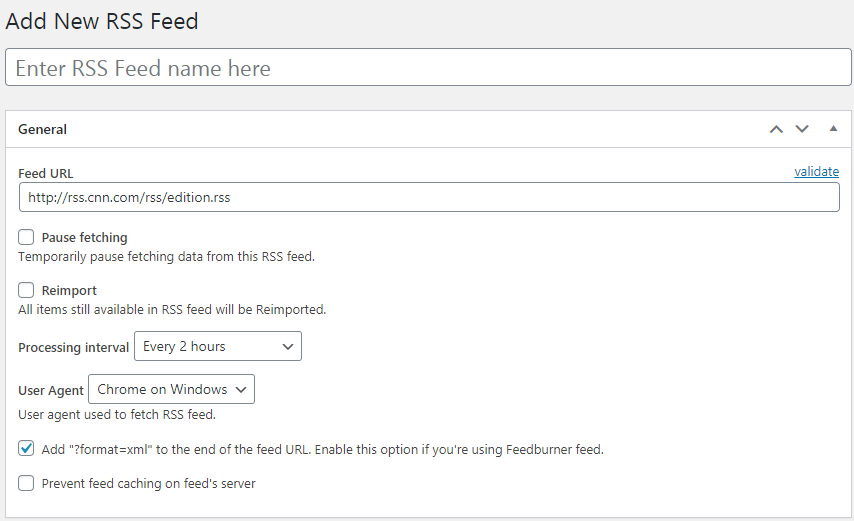Collapse the General panel using triangle toggle
Screen dimensions: 854x521
(x=833, y=128)
